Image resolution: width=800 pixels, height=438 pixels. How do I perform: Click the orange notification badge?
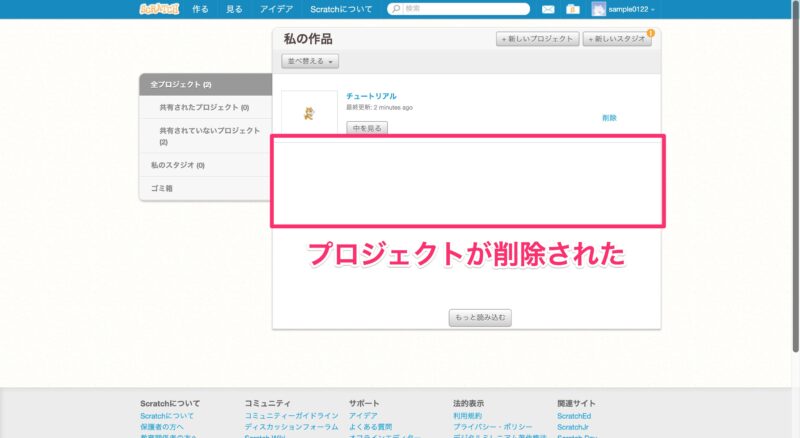[x=651, y=33]
